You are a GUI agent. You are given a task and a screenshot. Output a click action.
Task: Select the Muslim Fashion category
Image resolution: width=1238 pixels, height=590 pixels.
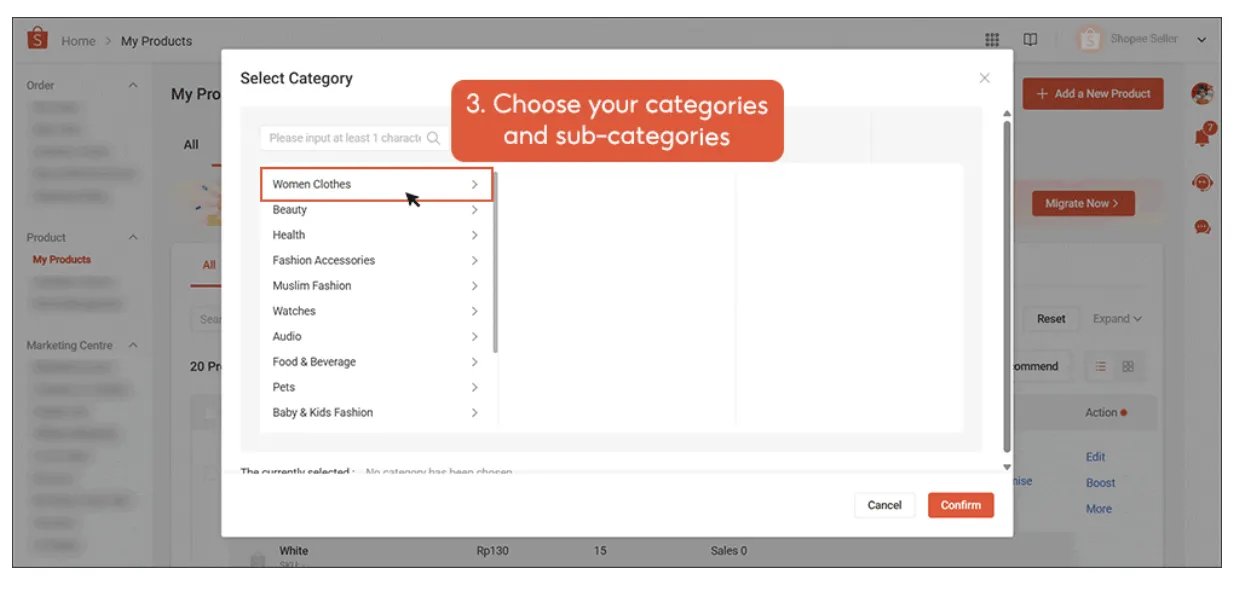pyautogui.click(x=312, y=286)
